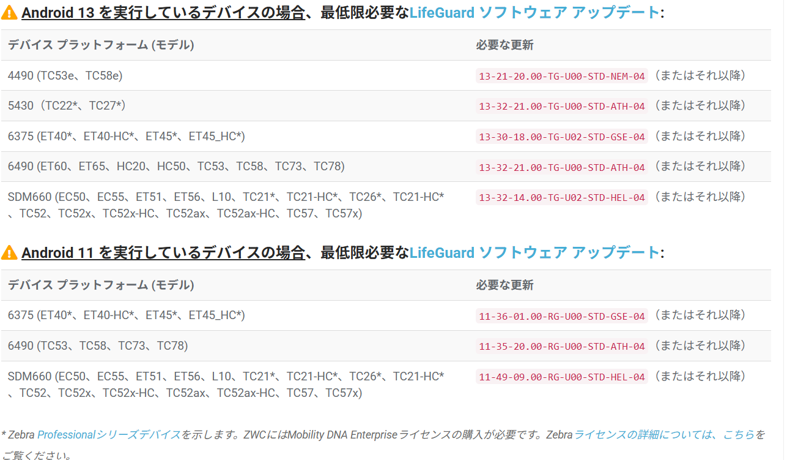Viewport: 787px width, 460px height.
Task: Open LifeGuard software update link in Android 13 heading
Action: click(535, 13)
